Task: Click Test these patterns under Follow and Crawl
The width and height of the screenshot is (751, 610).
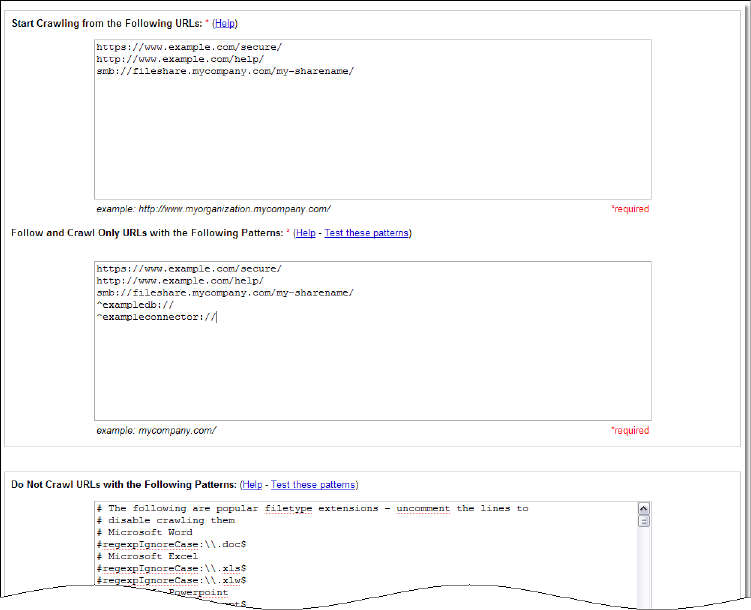Action: pyautogui.click(x=366, y=233)
